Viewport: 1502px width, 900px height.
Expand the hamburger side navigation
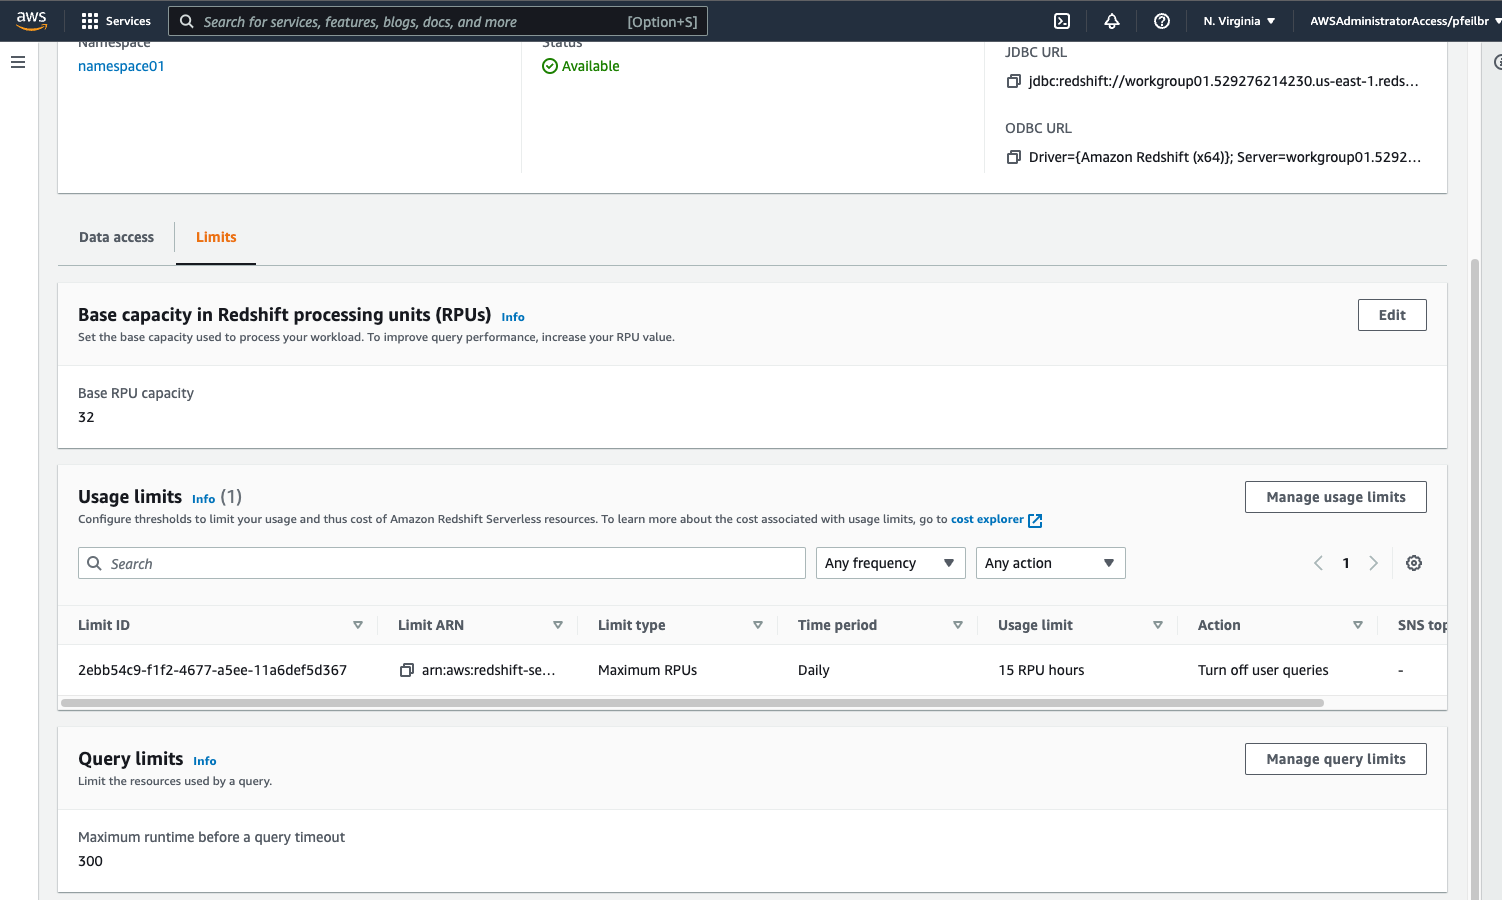point(18,62)
